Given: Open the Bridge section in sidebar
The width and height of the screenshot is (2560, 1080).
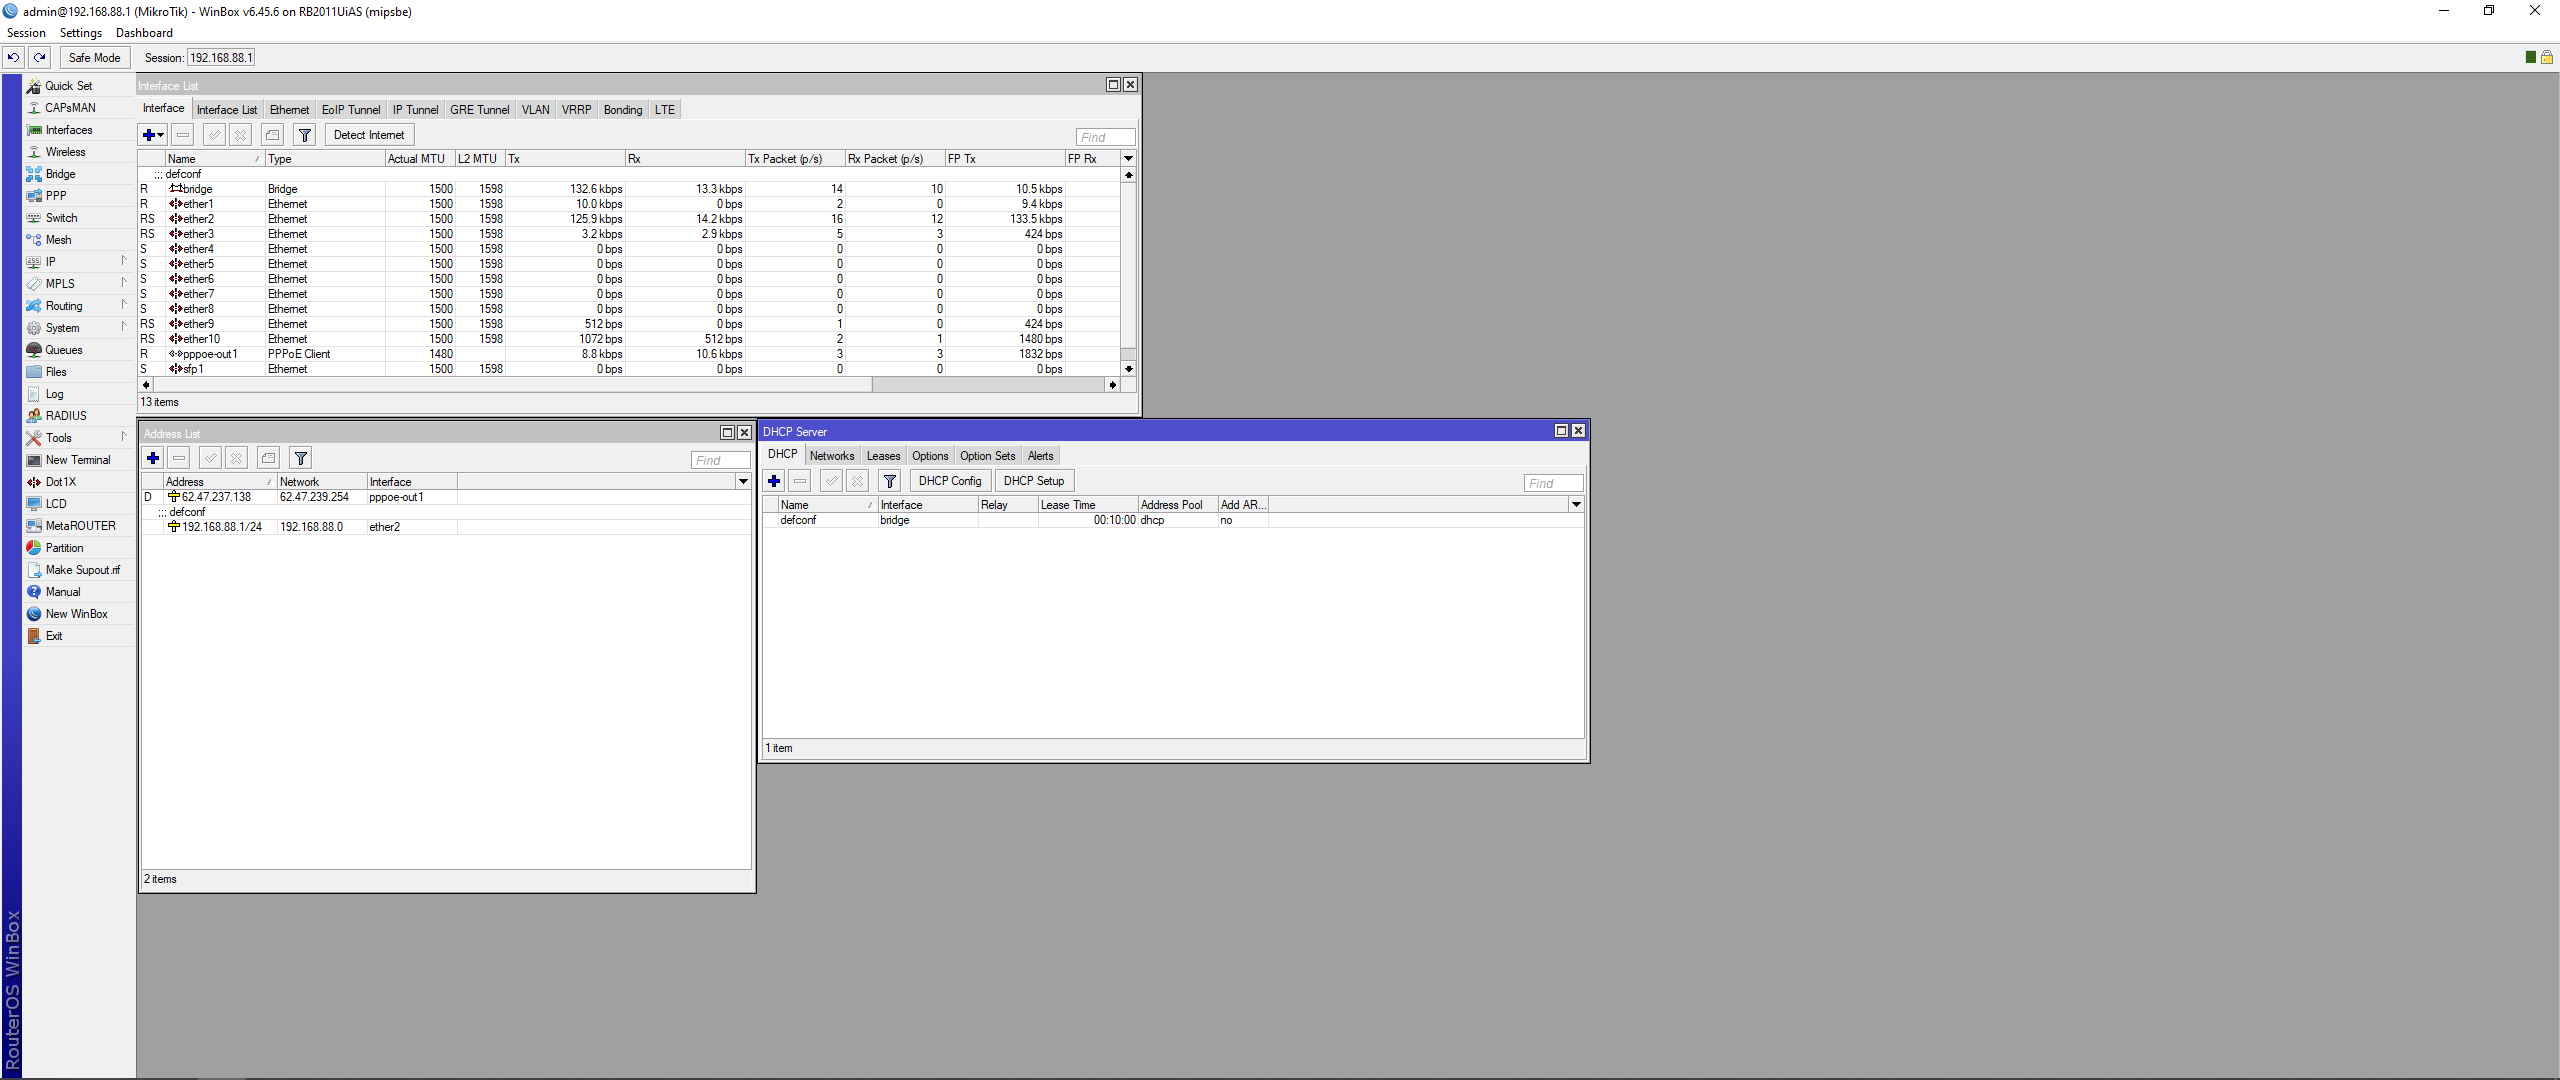Looking at the screenshot, I should (60, 174).
